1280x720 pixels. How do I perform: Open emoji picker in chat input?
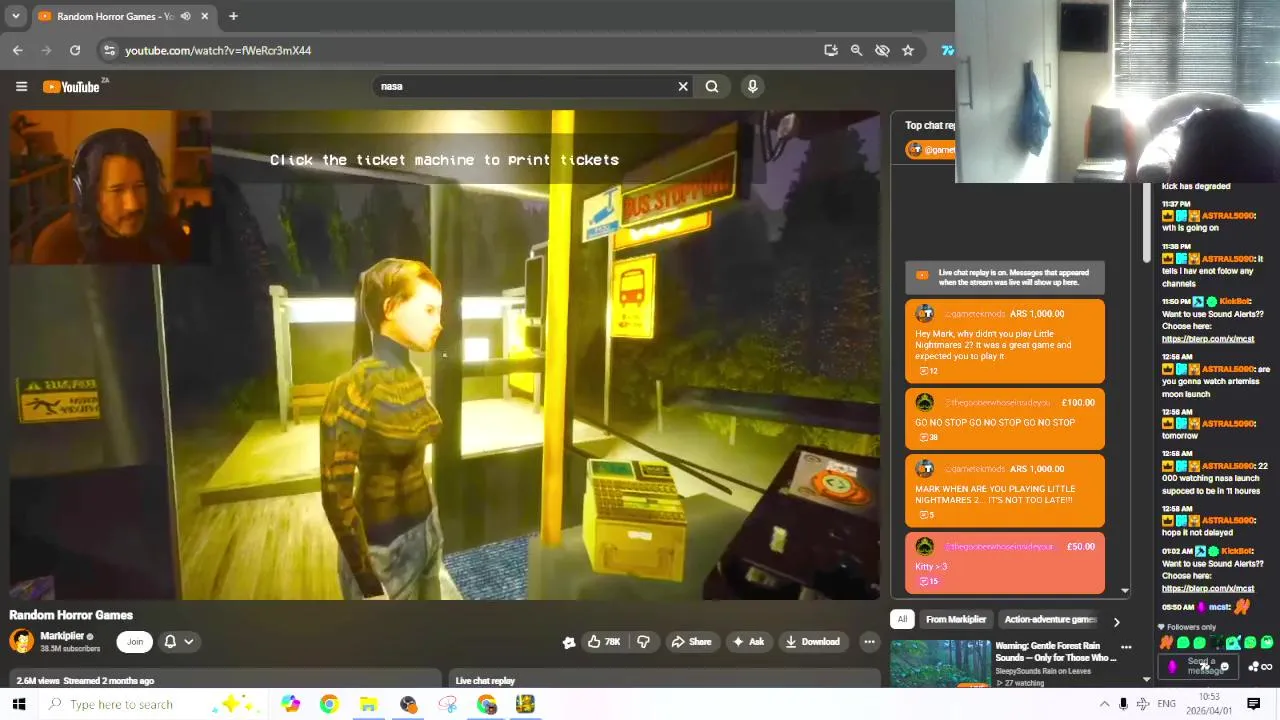coord(1225,667)
